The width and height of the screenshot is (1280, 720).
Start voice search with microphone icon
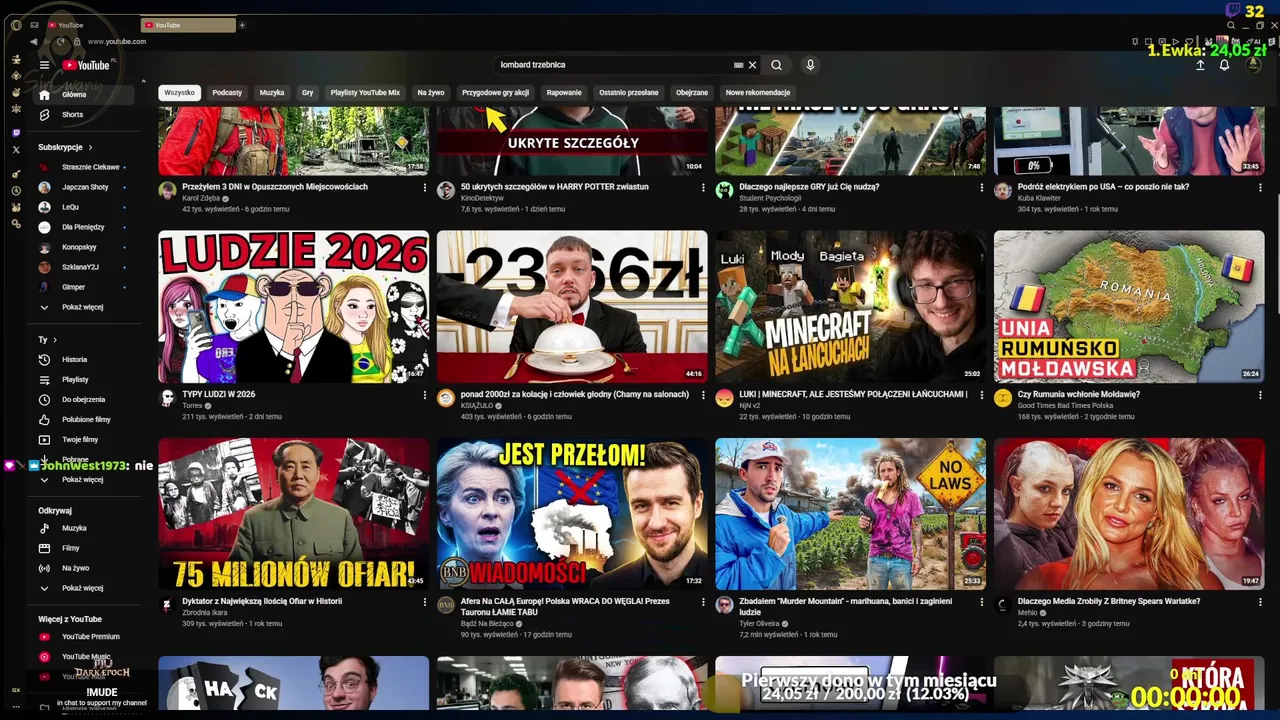[x=810, y=65]
